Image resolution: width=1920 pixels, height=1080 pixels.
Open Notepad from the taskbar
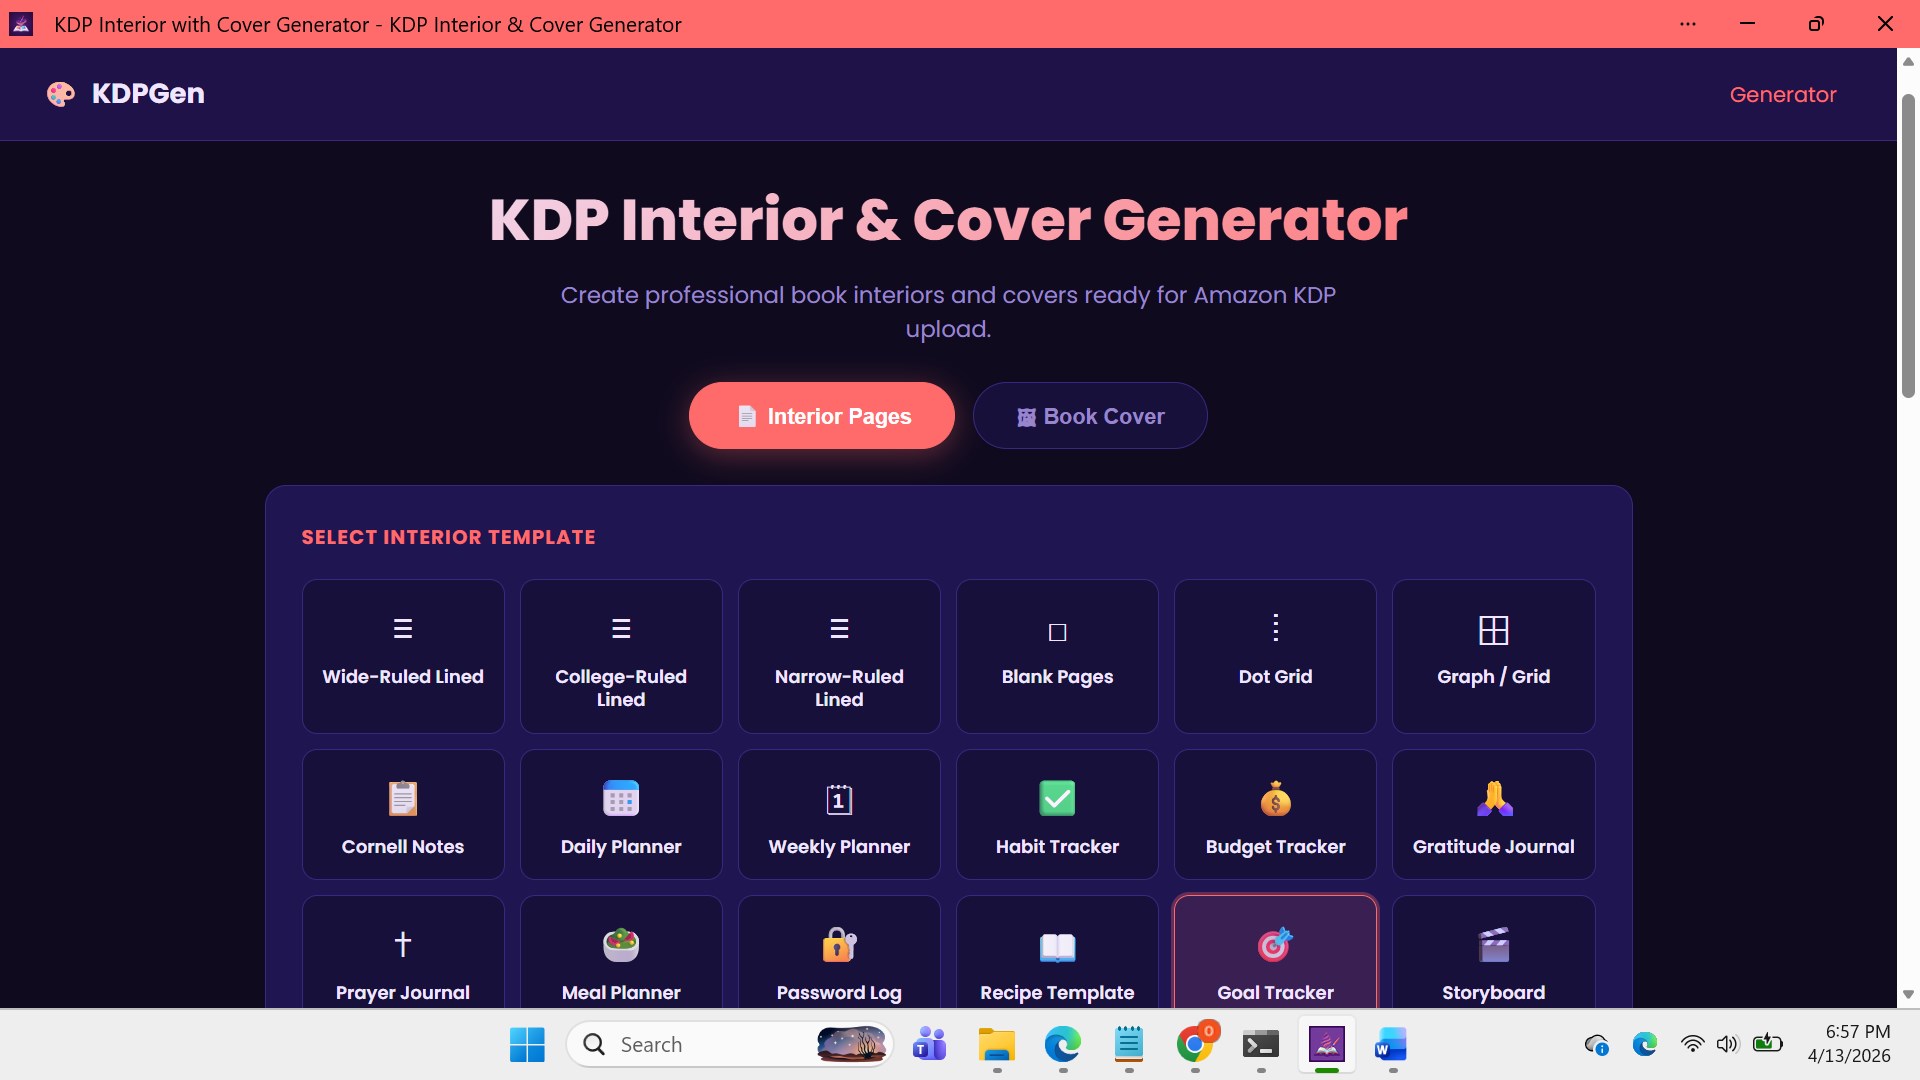tap(1128, 1045)
